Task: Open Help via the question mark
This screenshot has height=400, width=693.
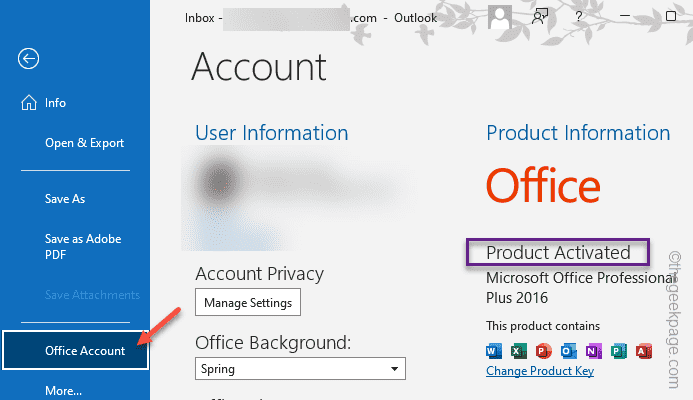Action: 579,17
